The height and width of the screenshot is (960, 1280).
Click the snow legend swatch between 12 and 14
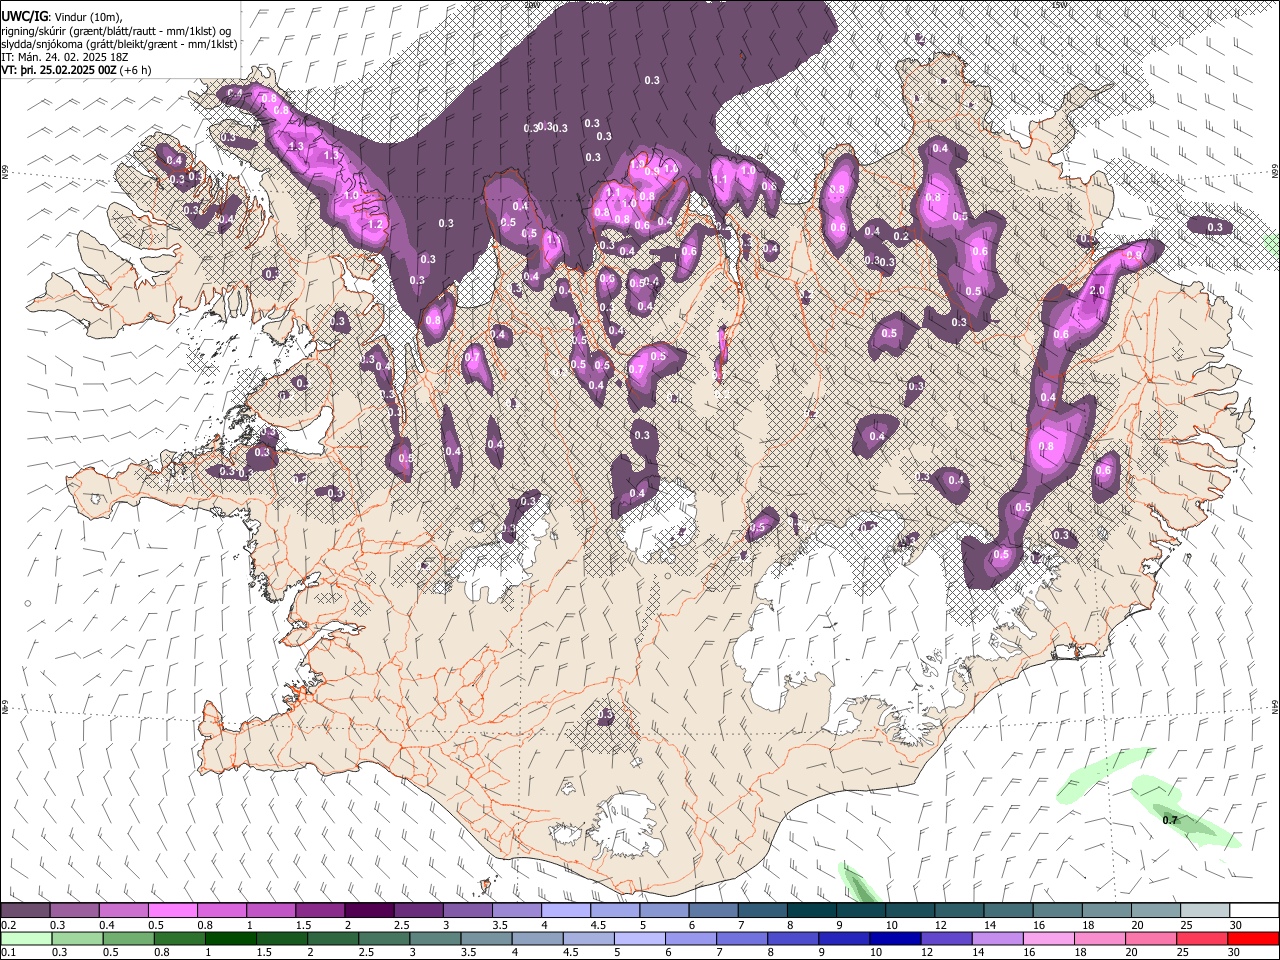pos(959,911)
